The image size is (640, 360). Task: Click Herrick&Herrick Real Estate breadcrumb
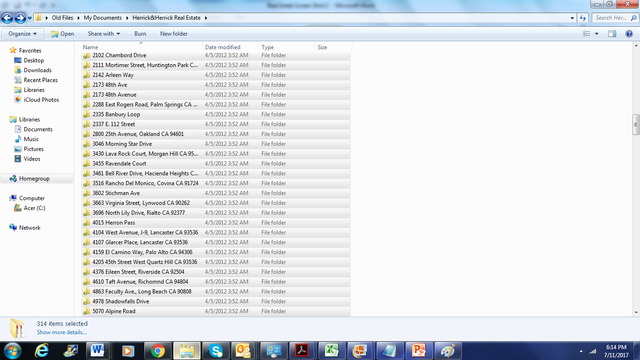tap(166, 18)
